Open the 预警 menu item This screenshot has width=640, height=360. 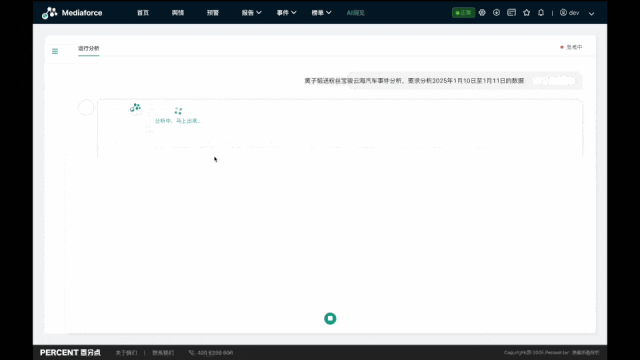(x=213, y=13)
